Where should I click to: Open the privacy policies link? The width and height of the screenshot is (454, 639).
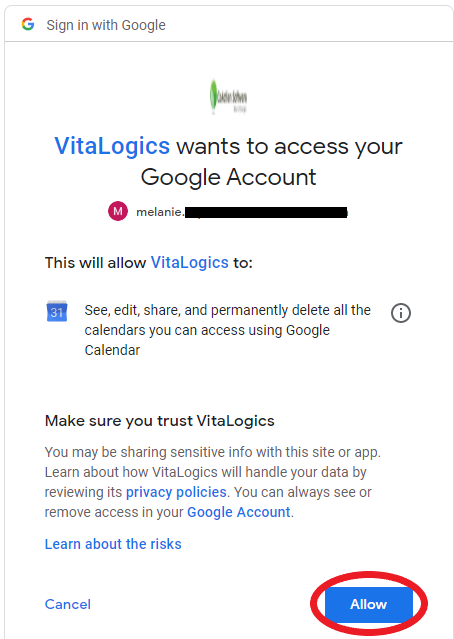(176, 492)
